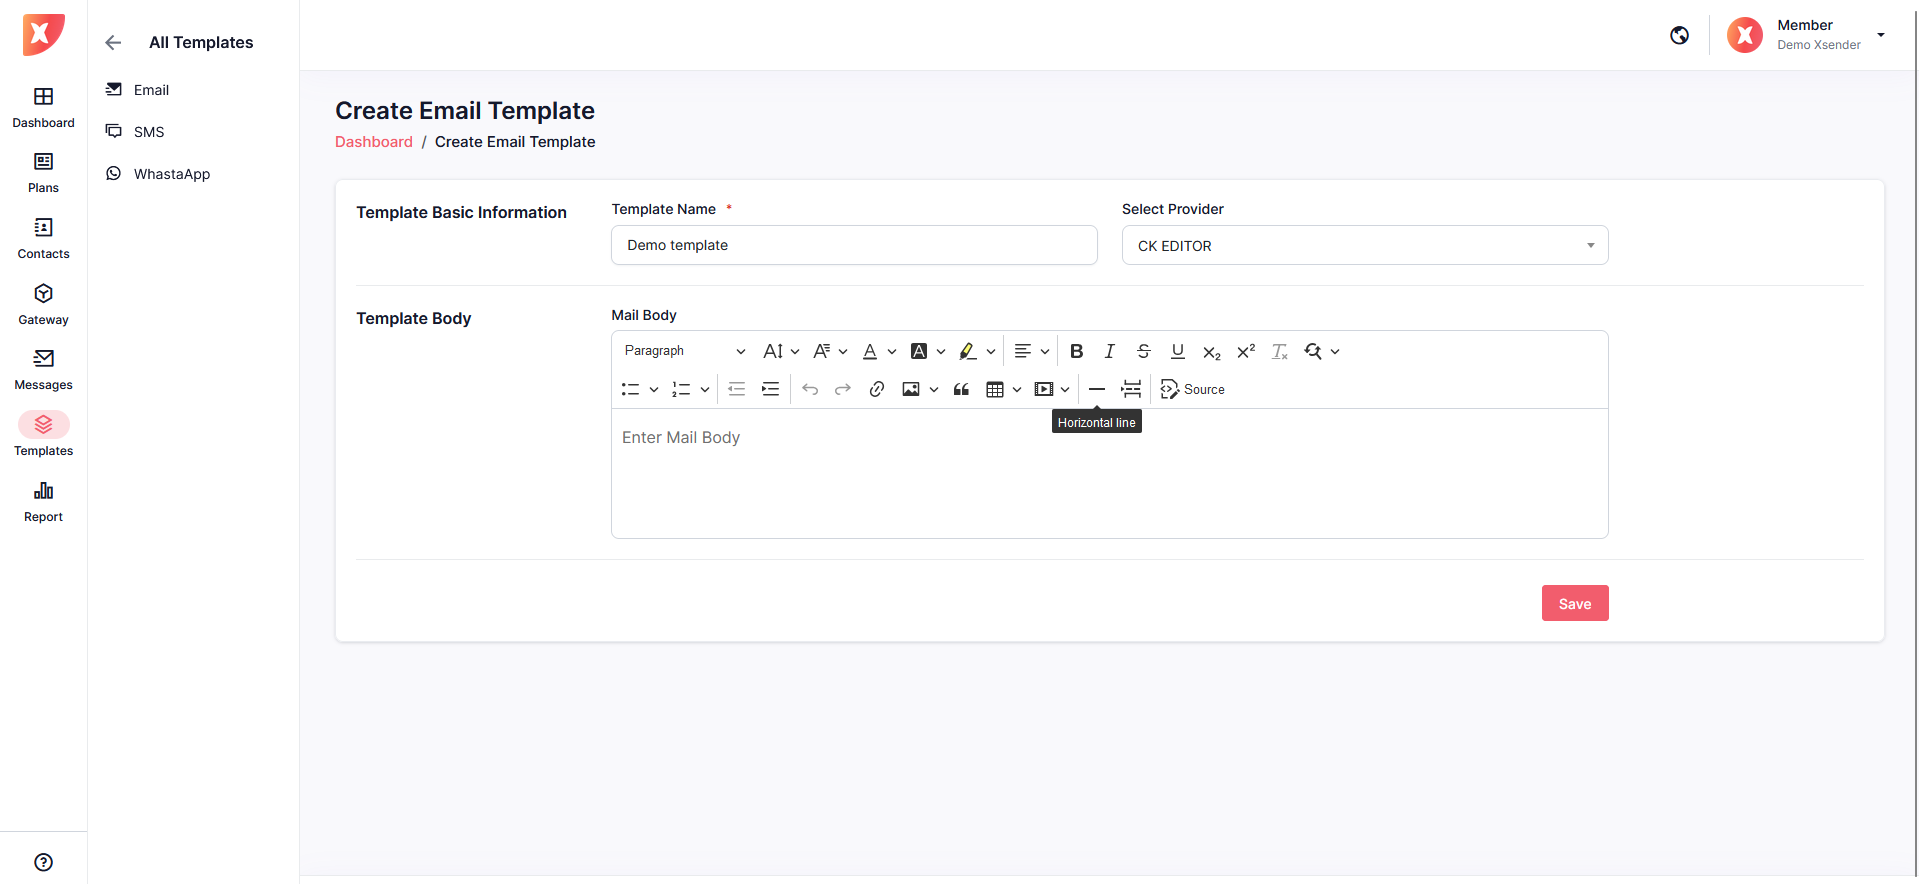Toggle underline formatting
The width and height of the screenshot is (1919, 884).
1177,351
